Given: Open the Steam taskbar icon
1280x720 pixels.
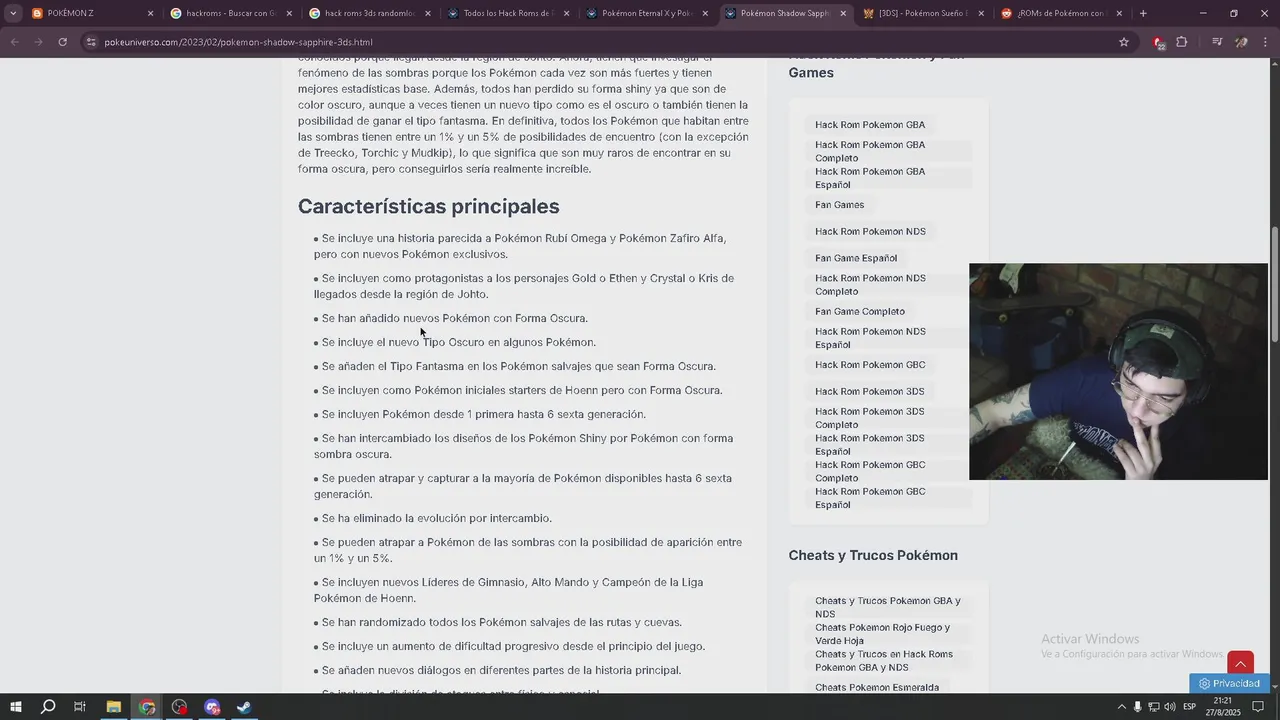Looking at the screenshot, I should [244, 707].
